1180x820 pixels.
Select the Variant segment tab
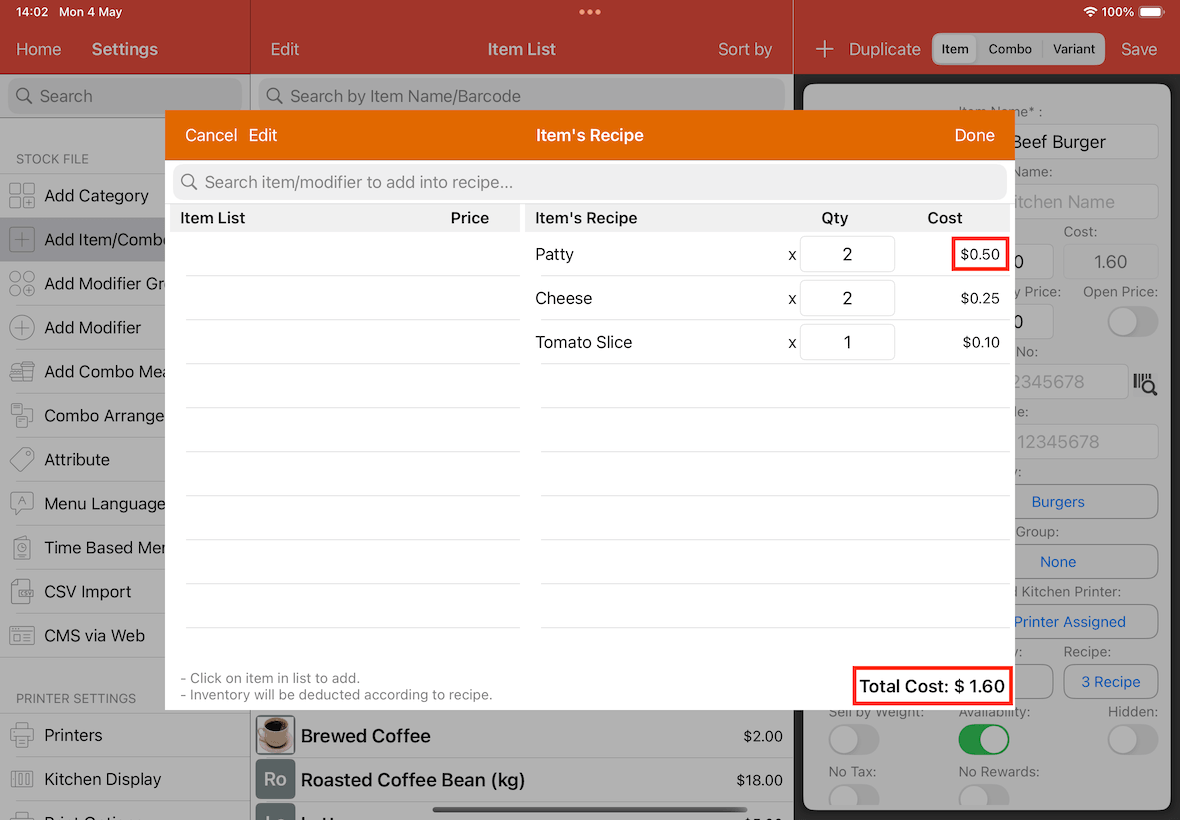click(1073, 49)
